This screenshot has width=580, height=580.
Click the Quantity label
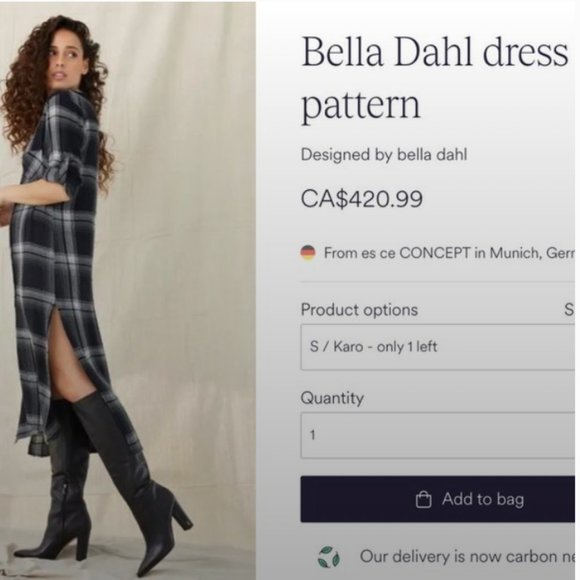[332, 398]
